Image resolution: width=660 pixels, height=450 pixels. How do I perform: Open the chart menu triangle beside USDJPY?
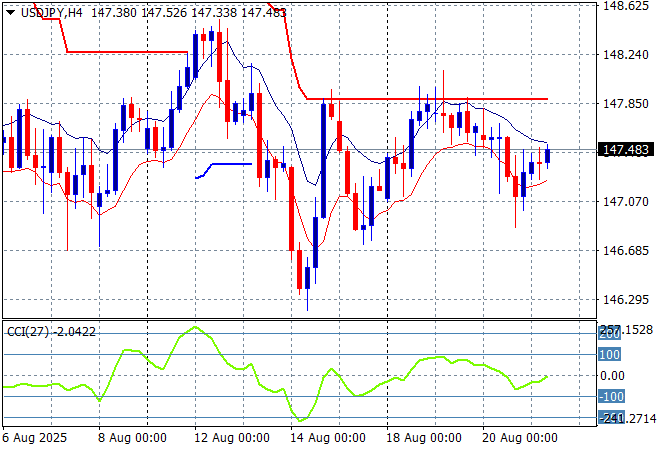pyautogui.click(x=11, y=13)
